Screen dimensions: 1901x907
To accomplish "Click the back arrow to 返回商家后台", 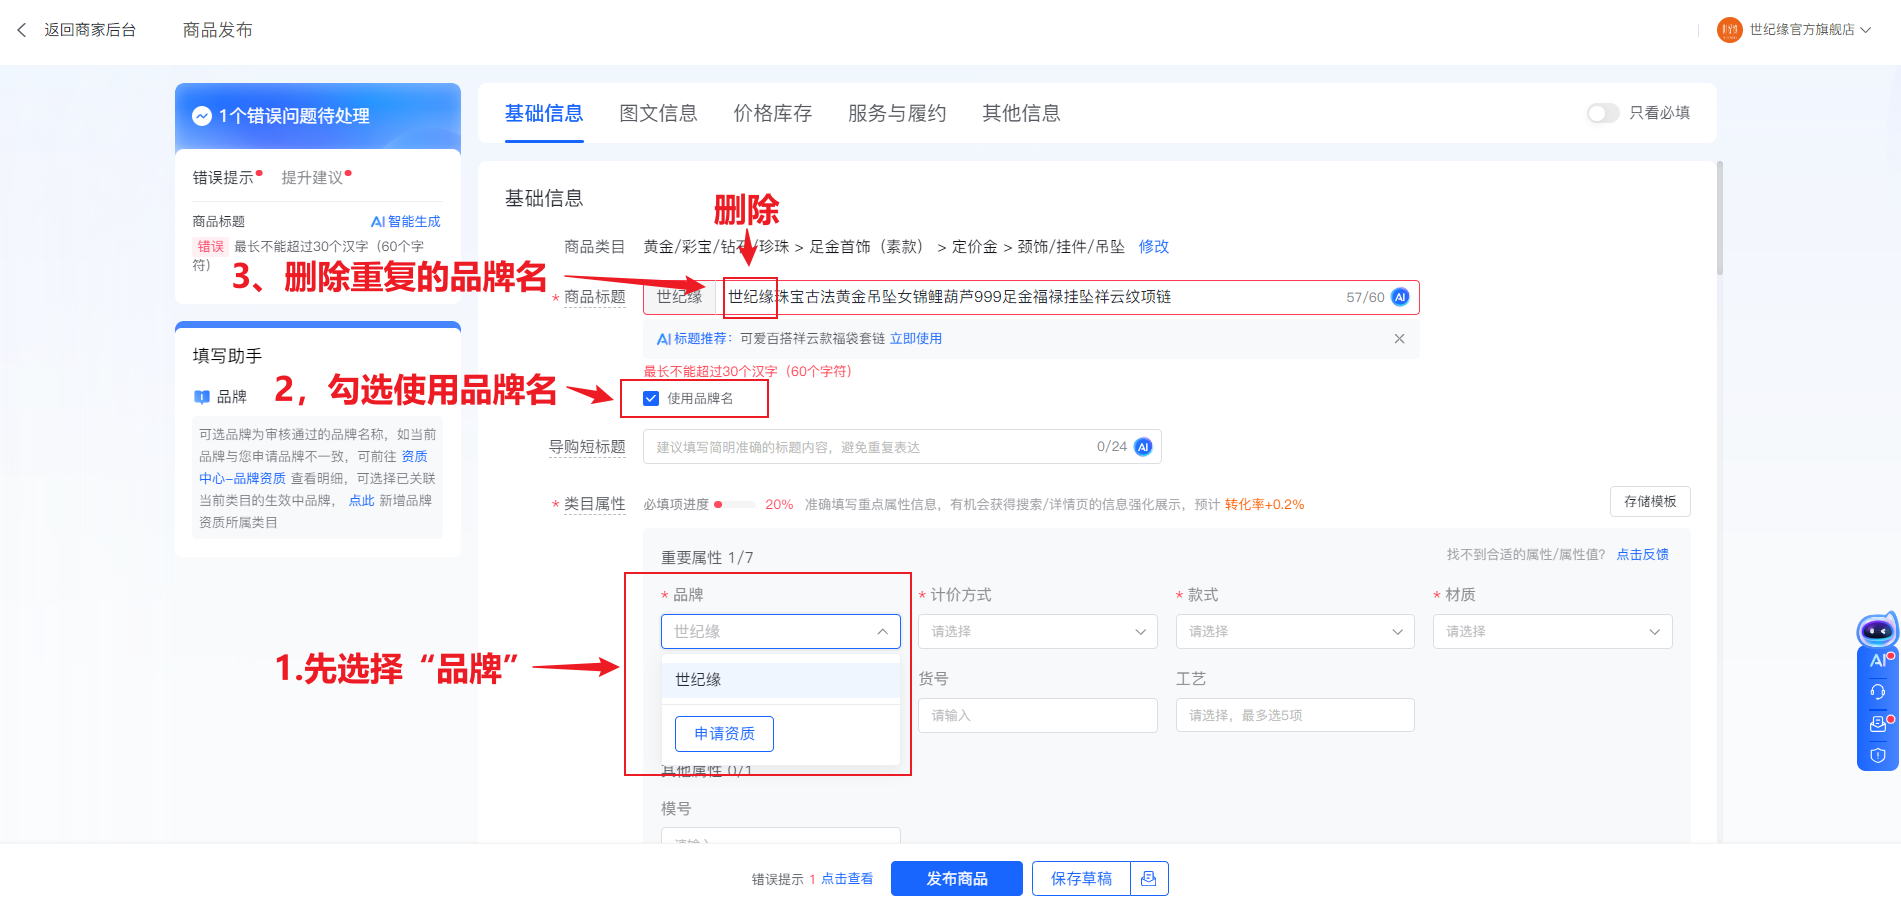I will (22, 30).
